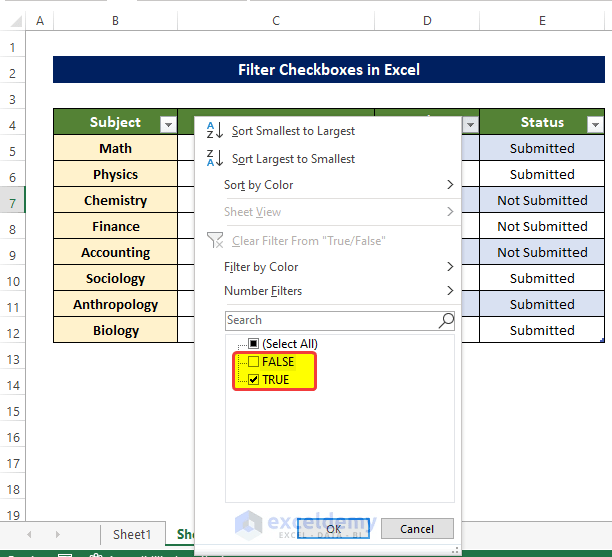Select column B header
This screenshot has width=612, height=557.
click(x=115, y=21)
